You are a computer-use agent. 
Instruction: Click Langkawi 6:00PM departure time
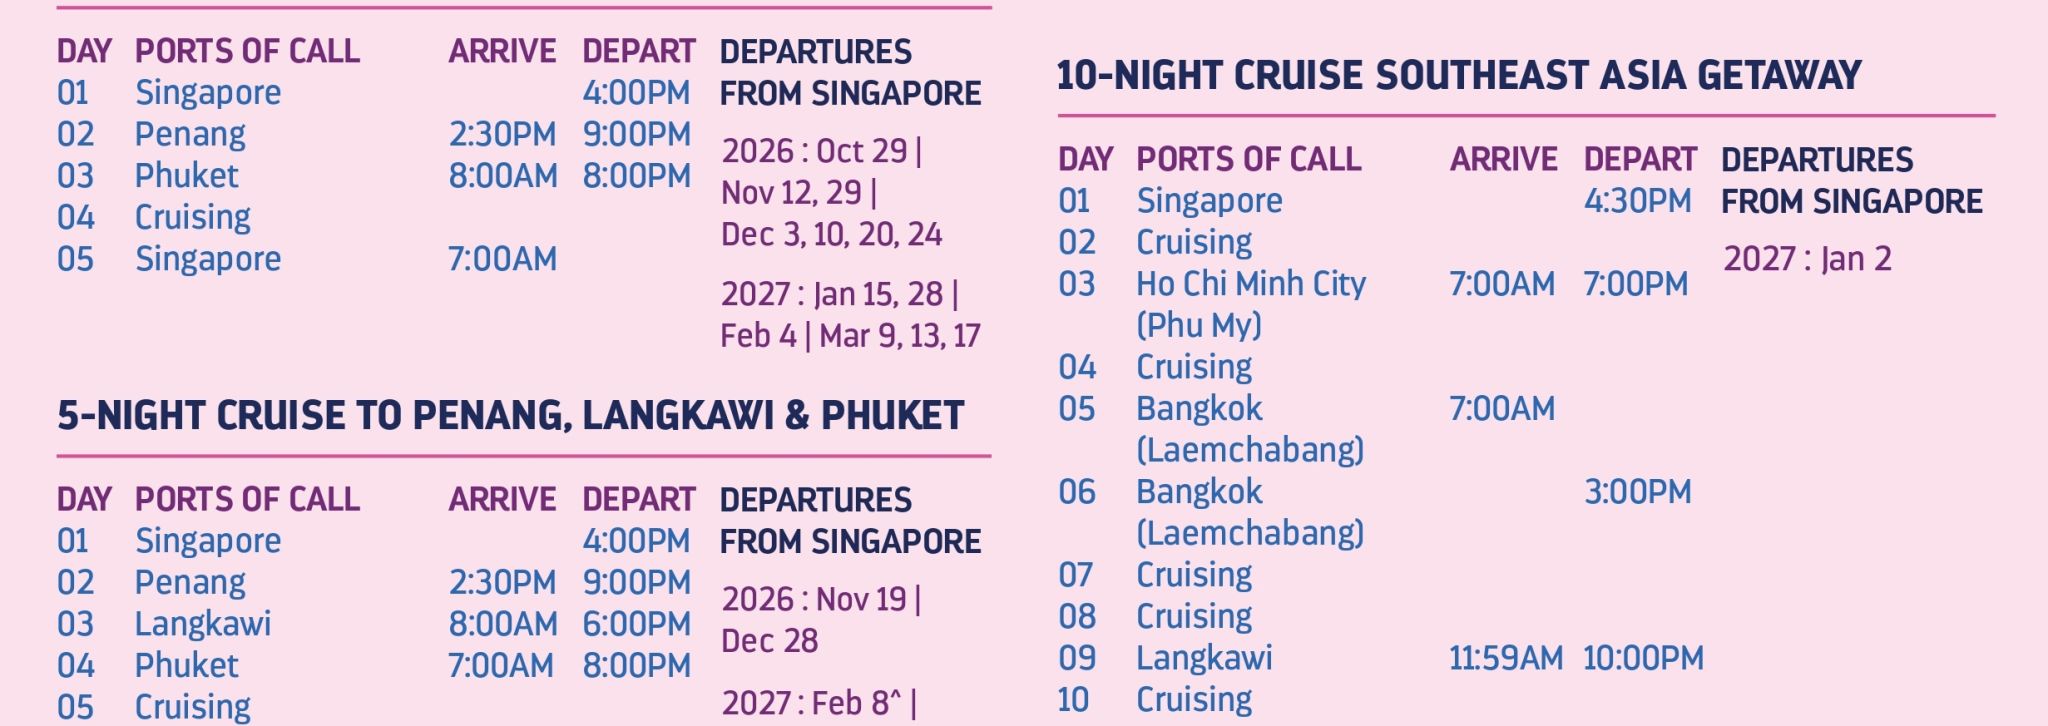click(637, 624)
